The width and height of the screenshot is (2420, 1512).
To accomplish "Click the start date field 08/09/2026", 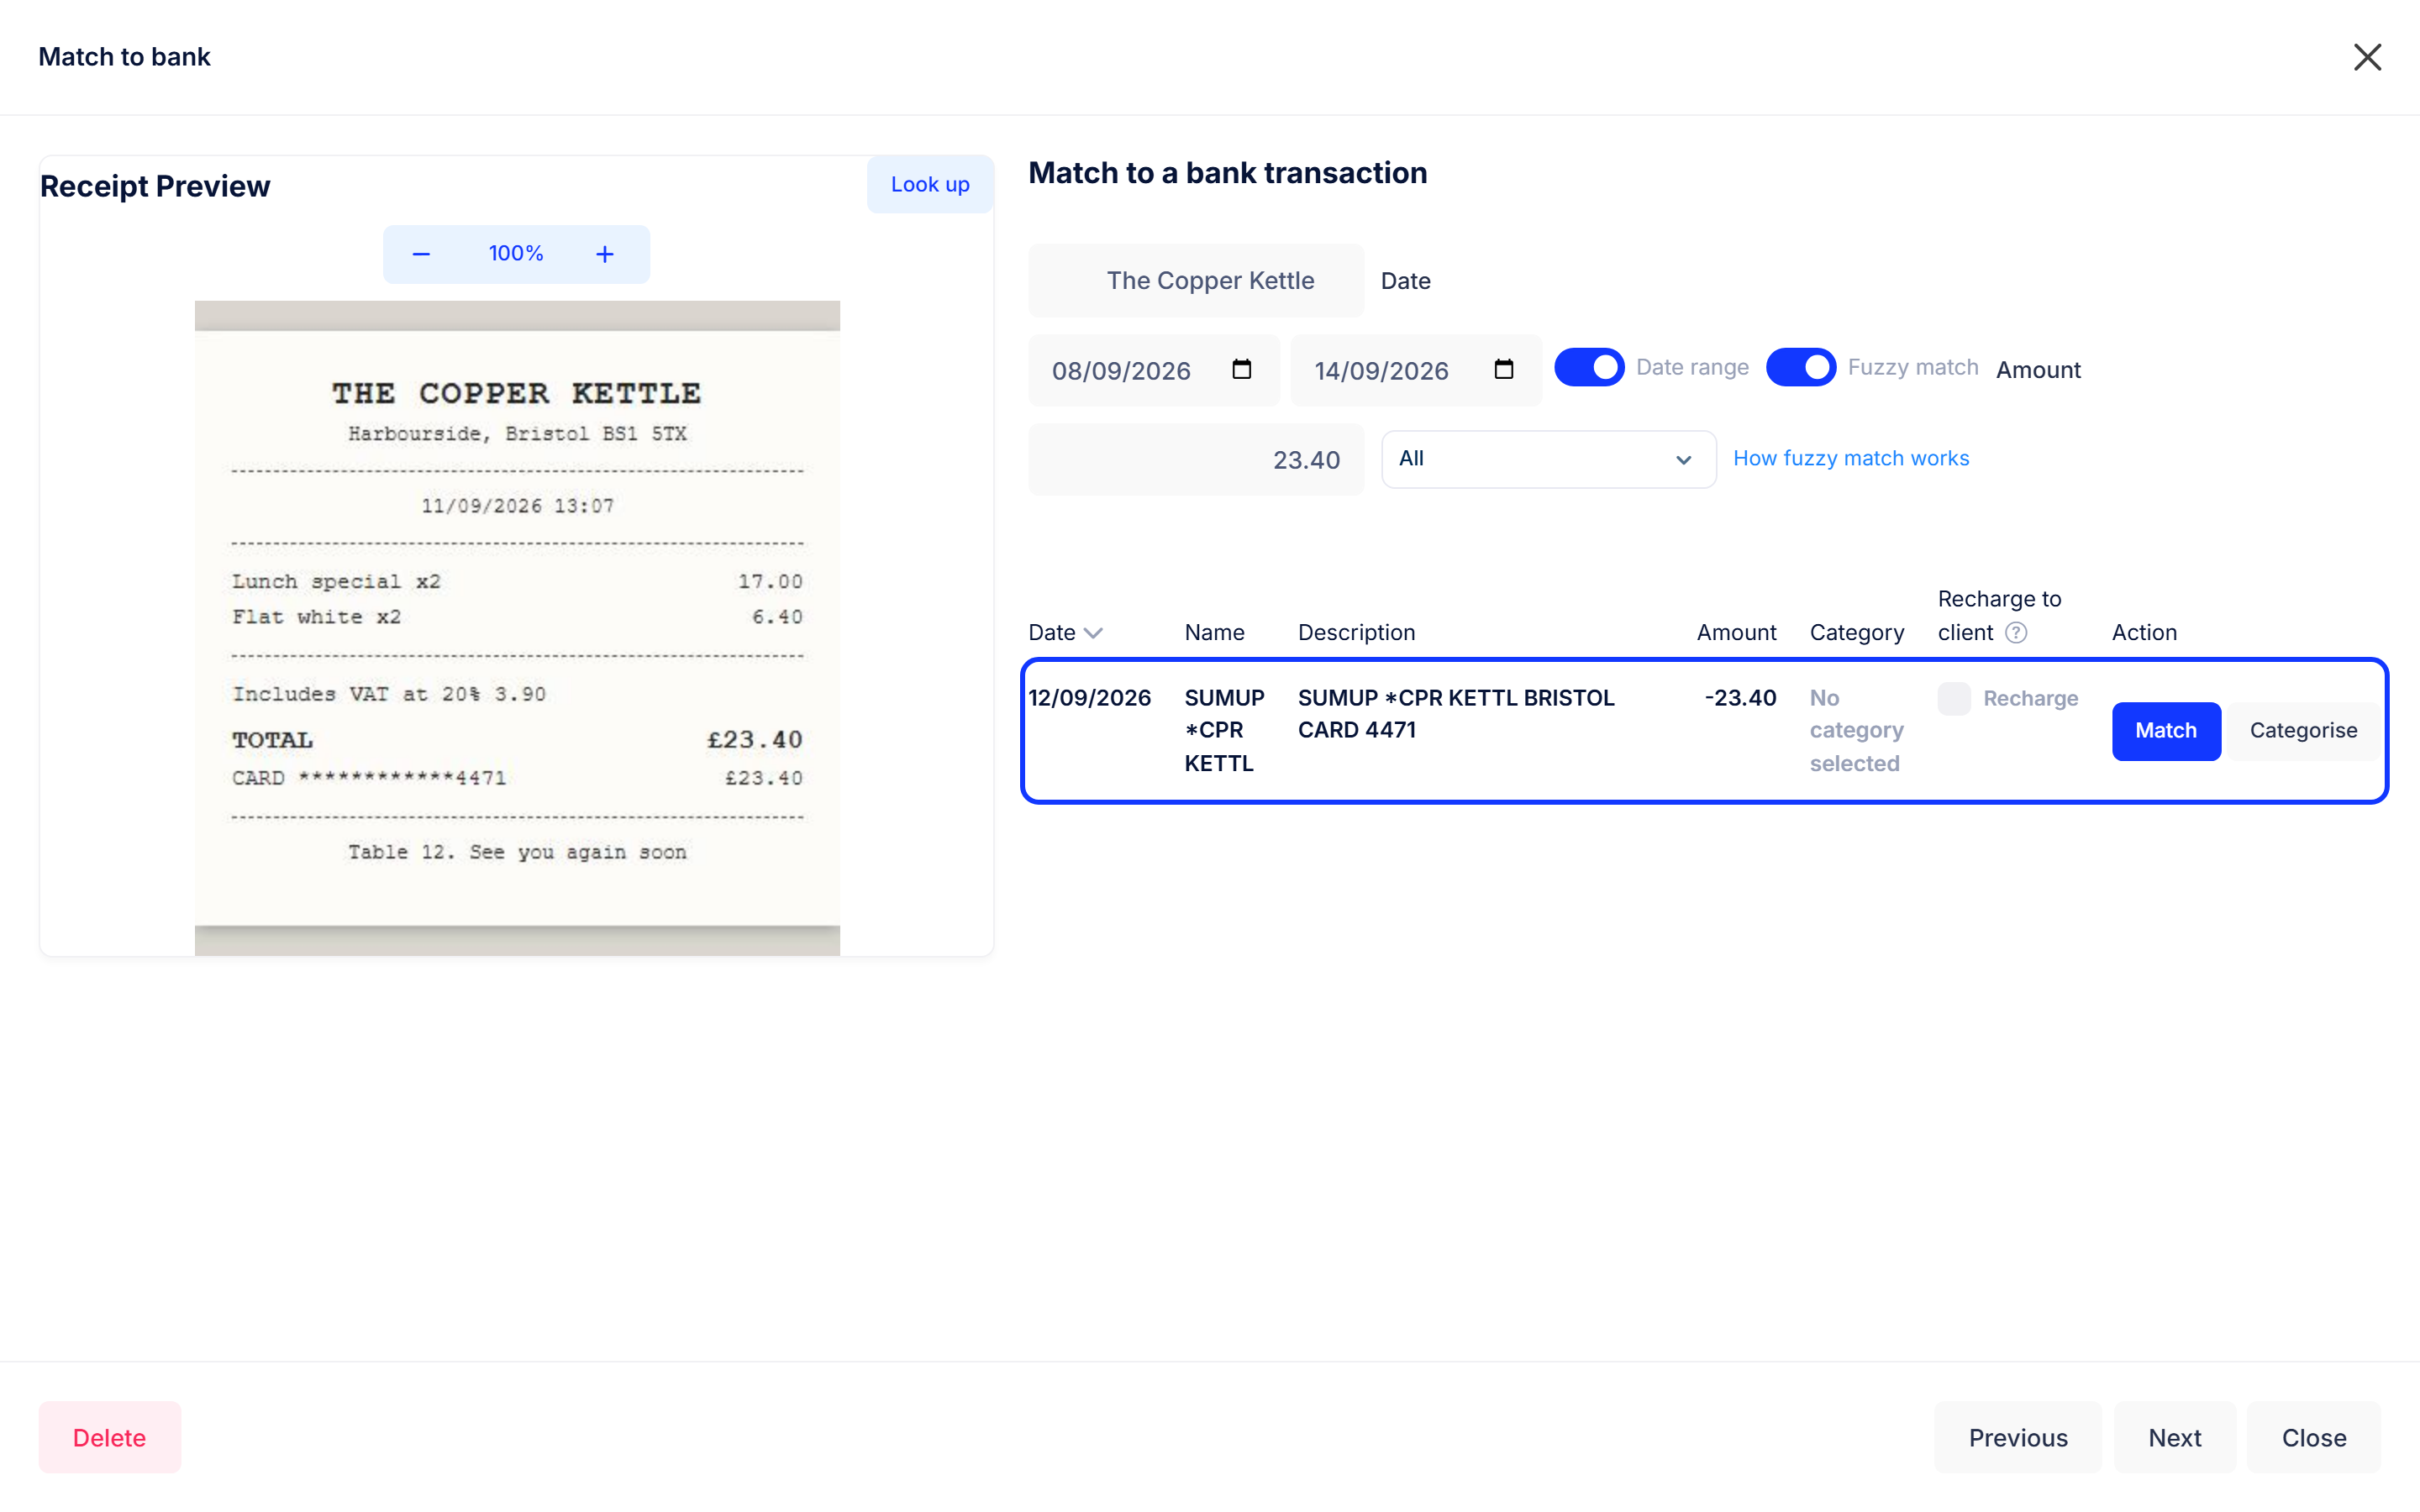I will tap(1154, 370).
